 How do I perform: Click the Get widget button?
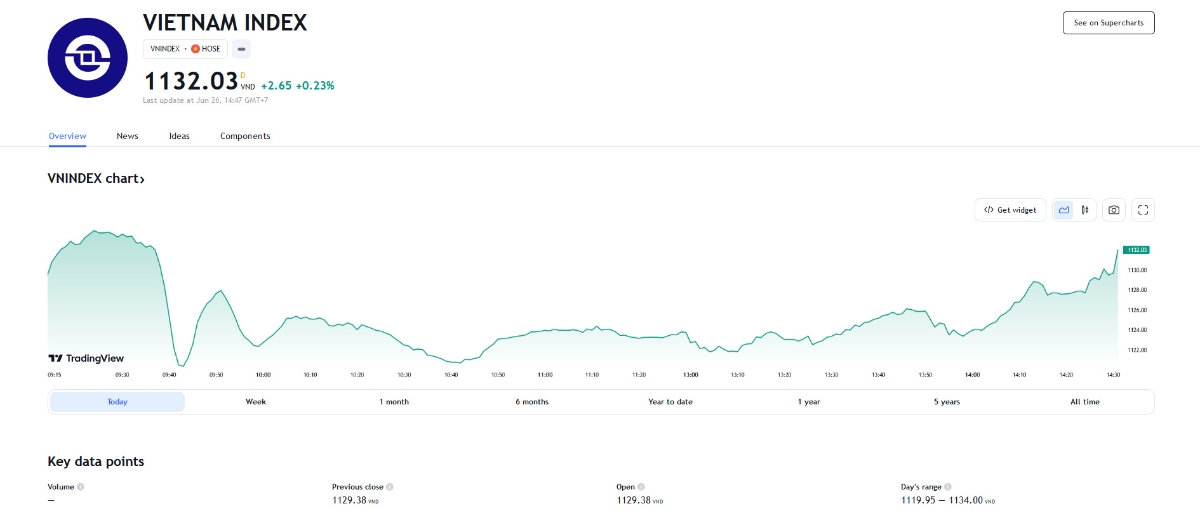click(1010, 210)
